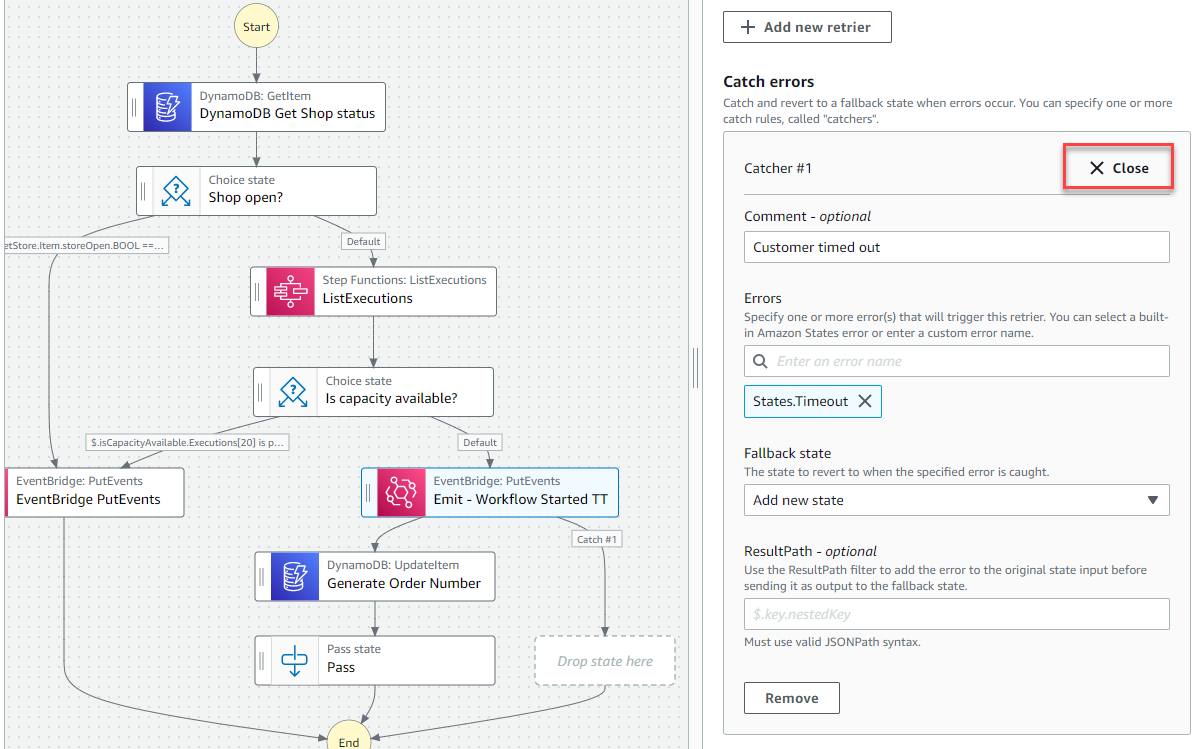The height and width of the screenshot is (749, 1201).
Task: Click the Comment field with Customer timed out
Action: 956,247
